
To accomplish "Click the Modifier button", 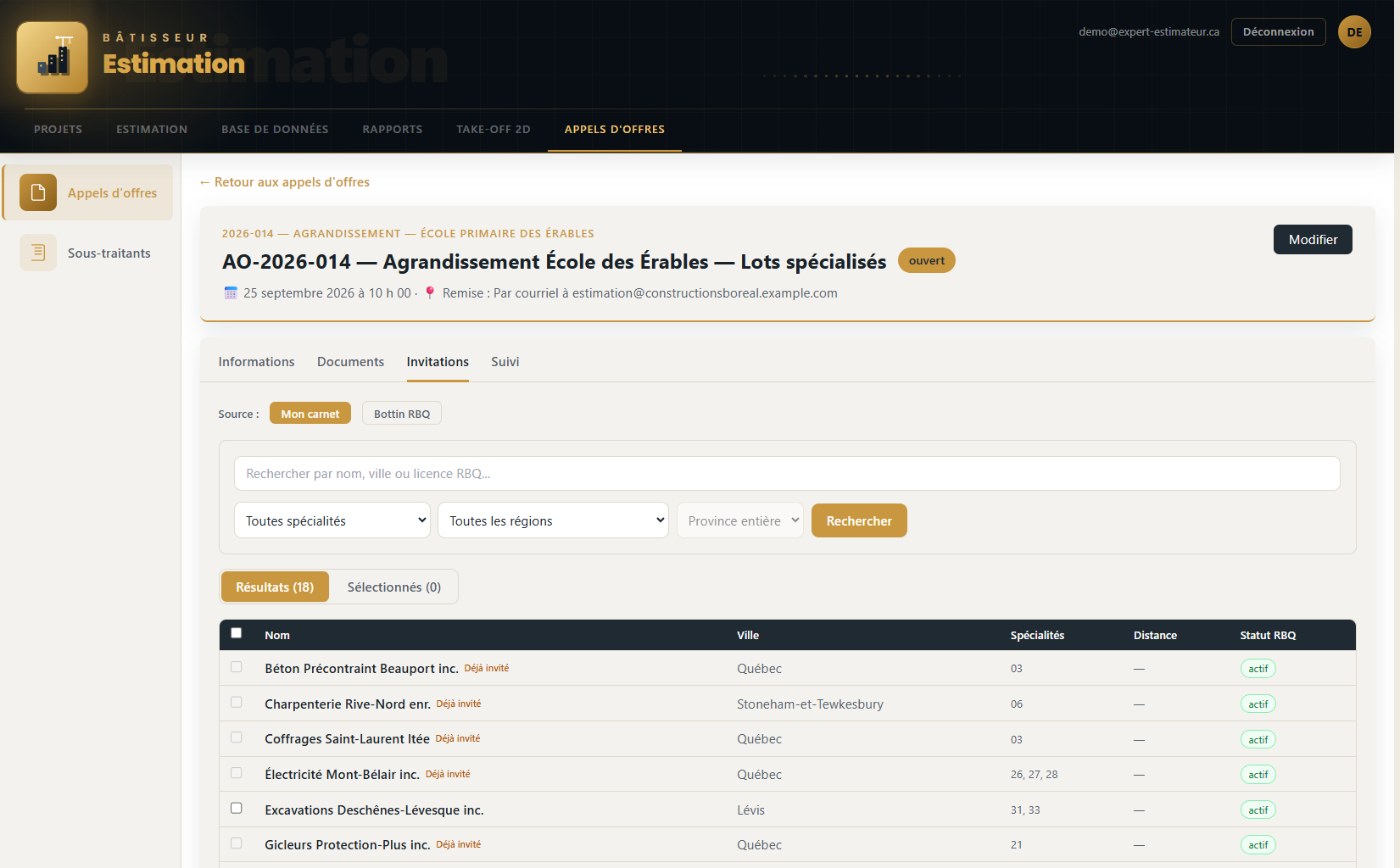I will coord(1313,239).
